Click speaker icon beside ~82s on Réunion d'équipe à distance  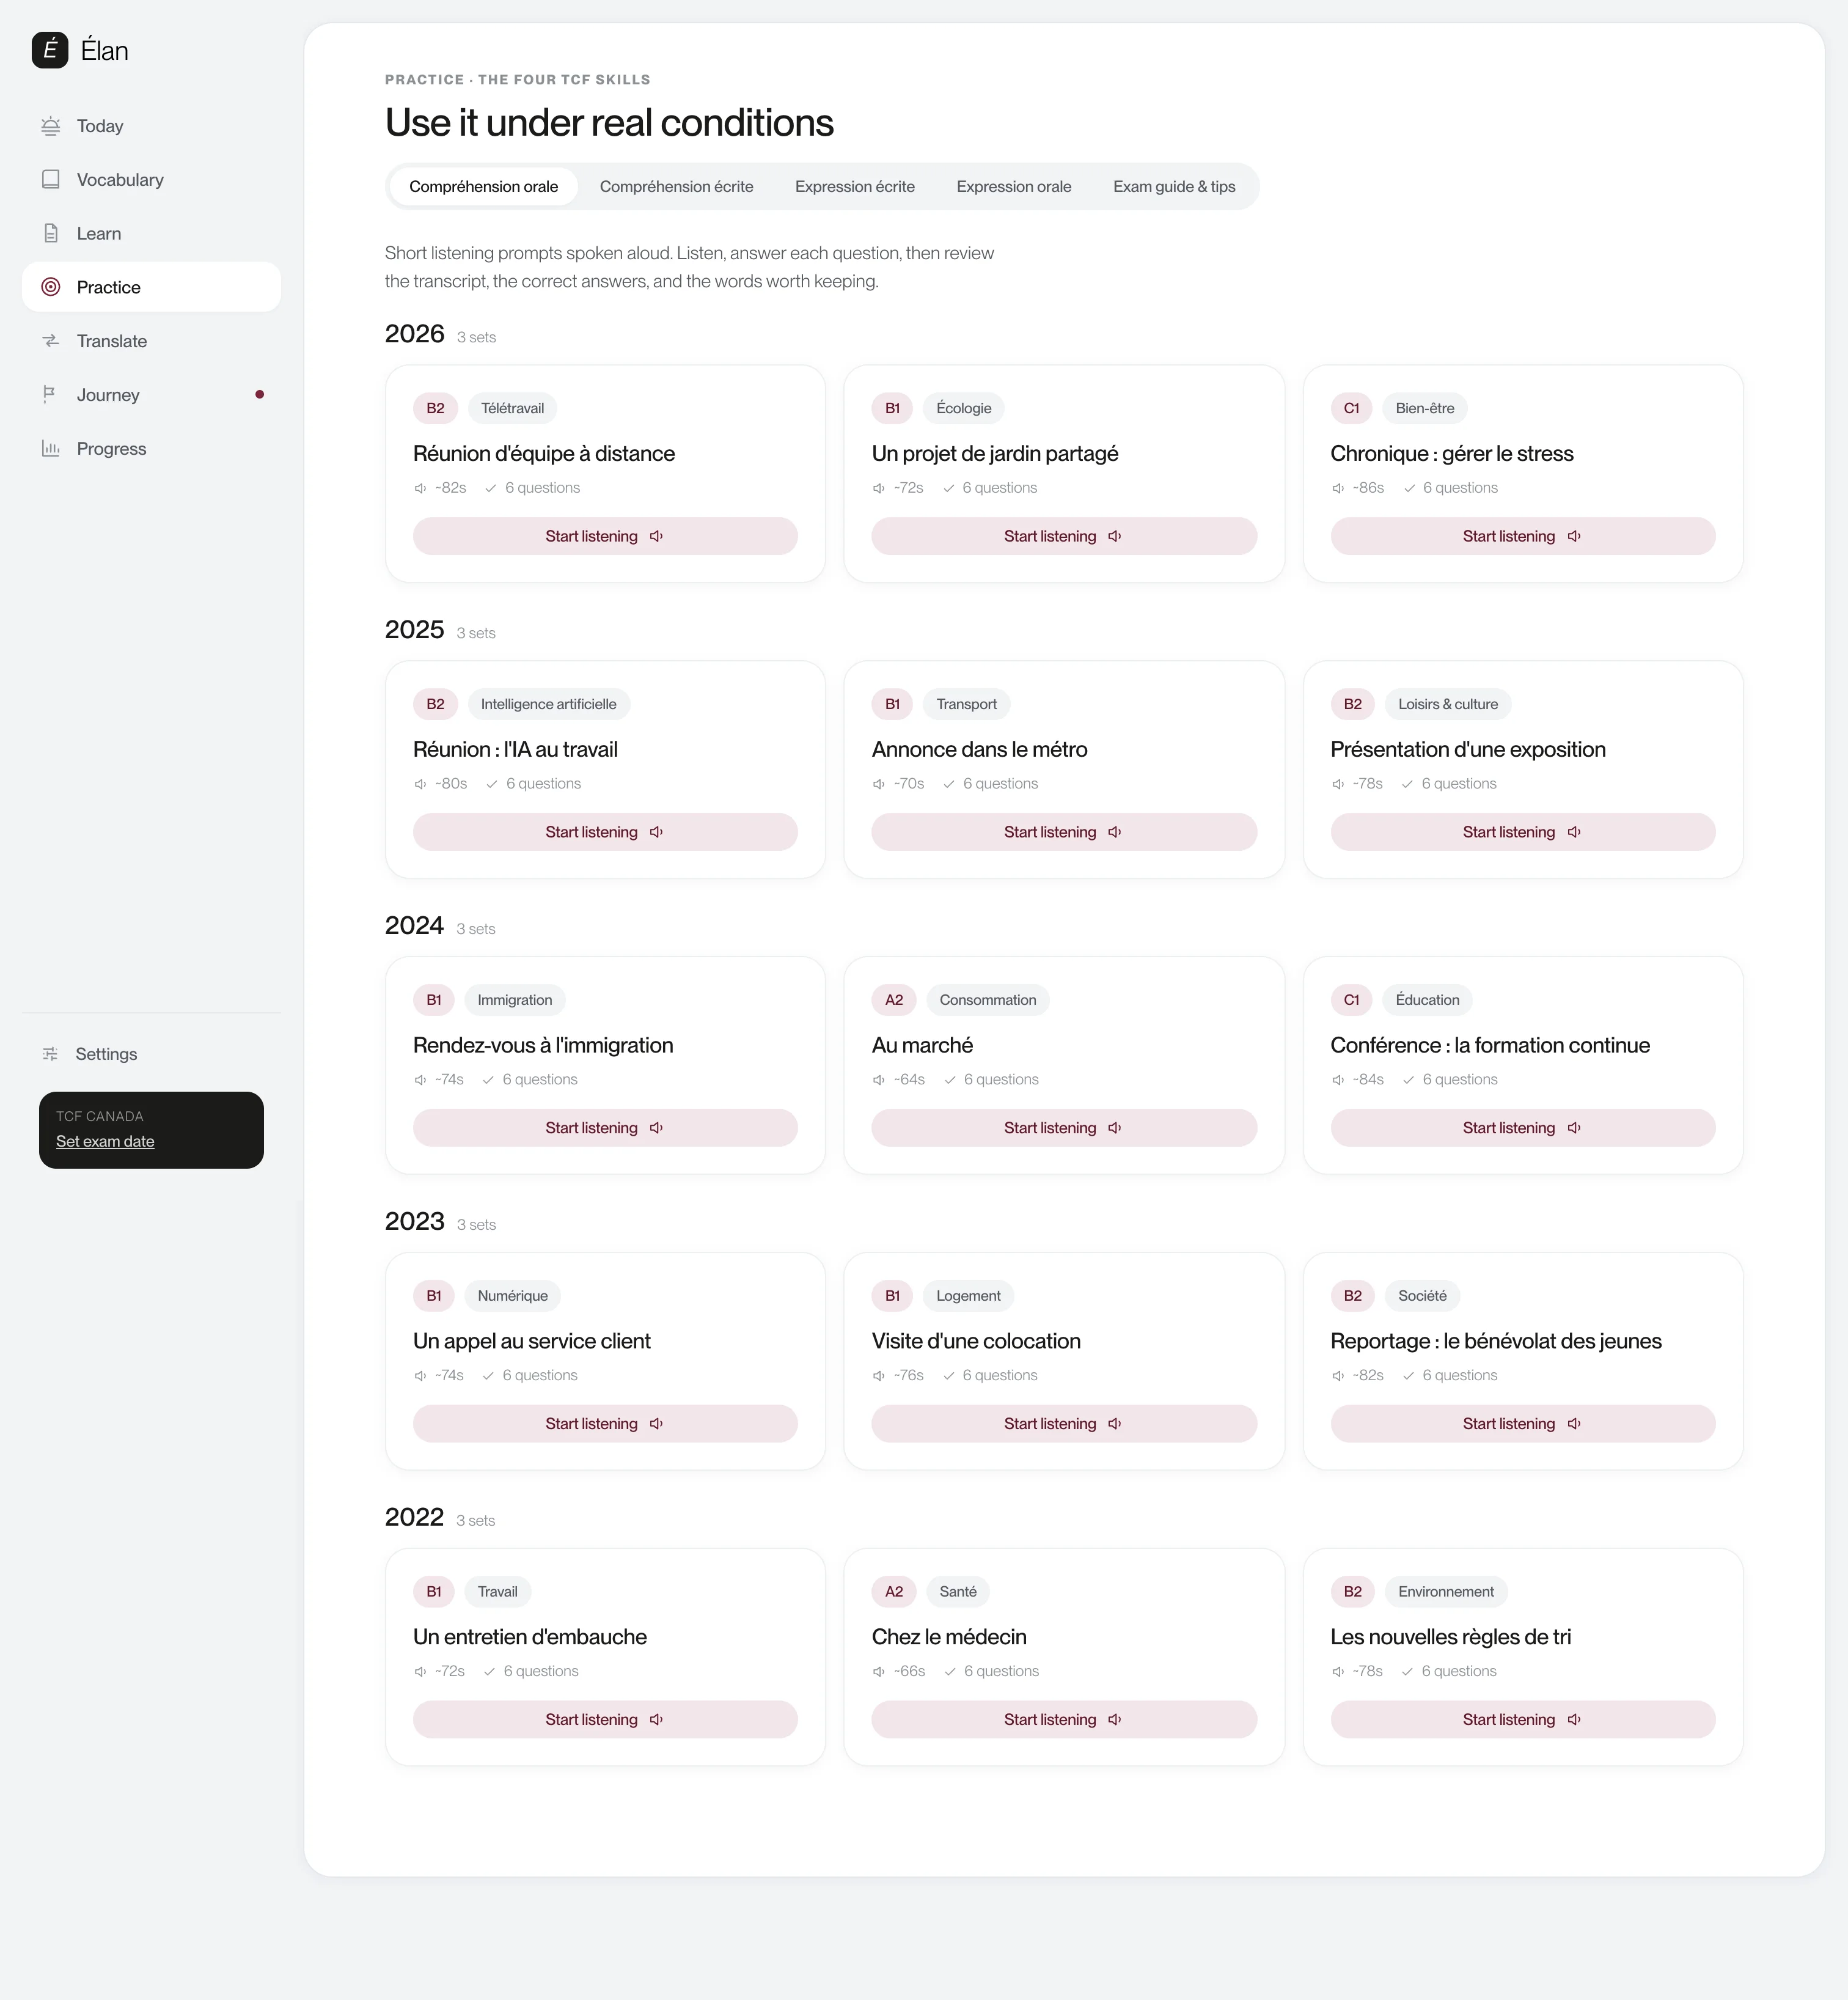coord(420,488)
